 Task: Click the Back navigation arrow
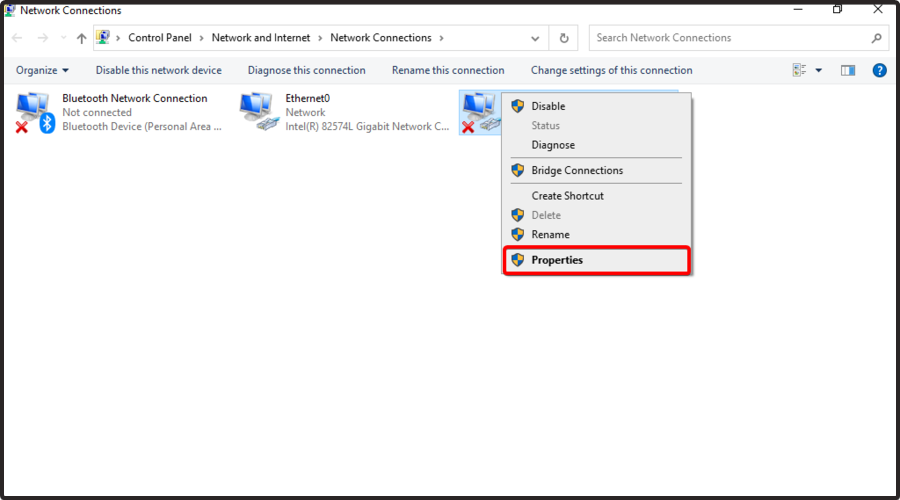(17, 38)
